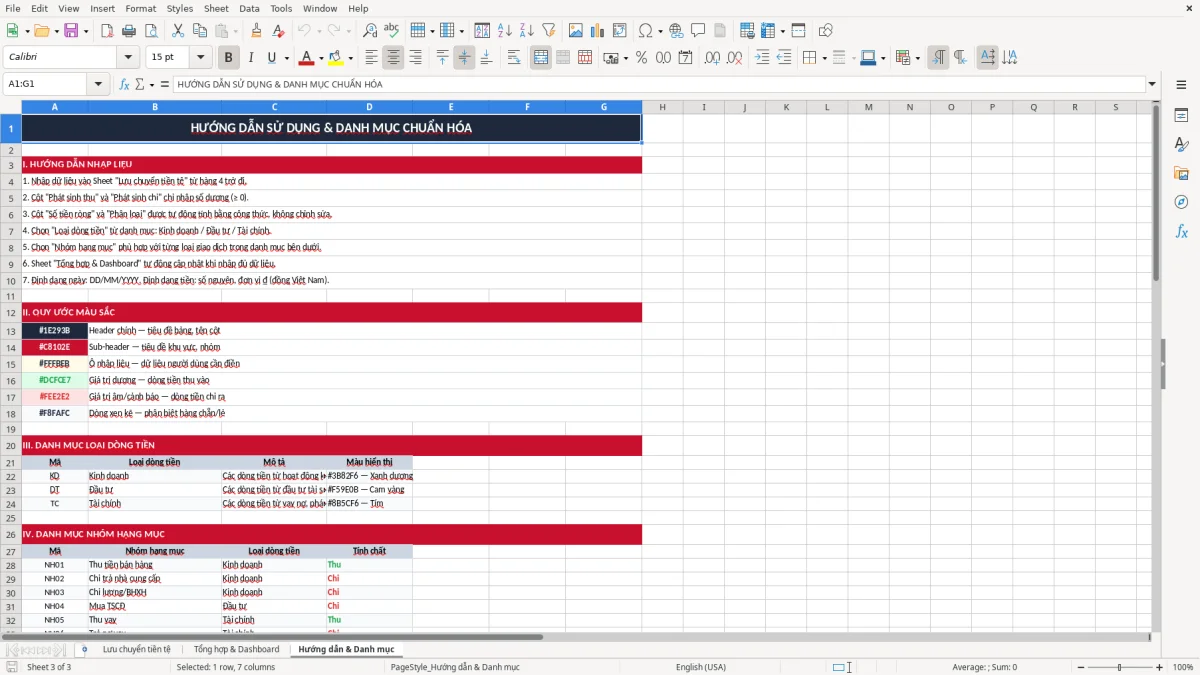1200x675 pixels.
Task: Click the Copy icon
Action: [200, 31]
